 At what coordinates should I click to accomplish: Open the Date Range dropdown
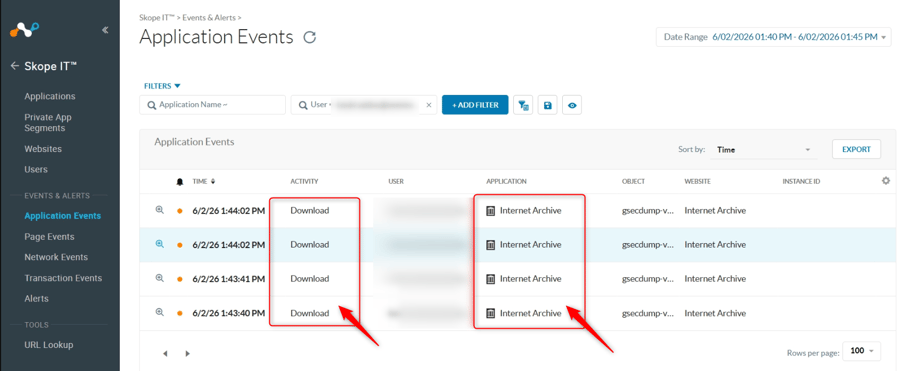(x=774, y=37)
